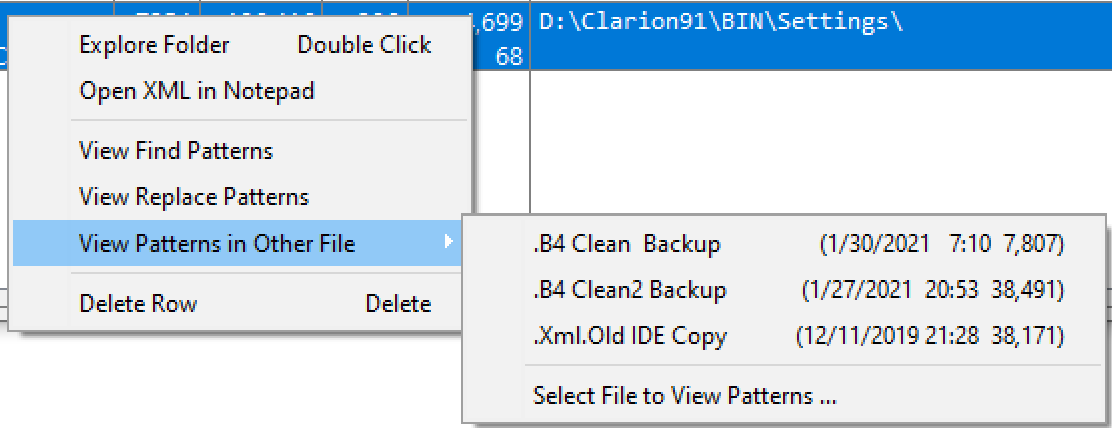The height and width of the screenshot is (428, 1112).
Task: Expand submenu arrow beside View Patterns in Other File
Action: [449, 243]
